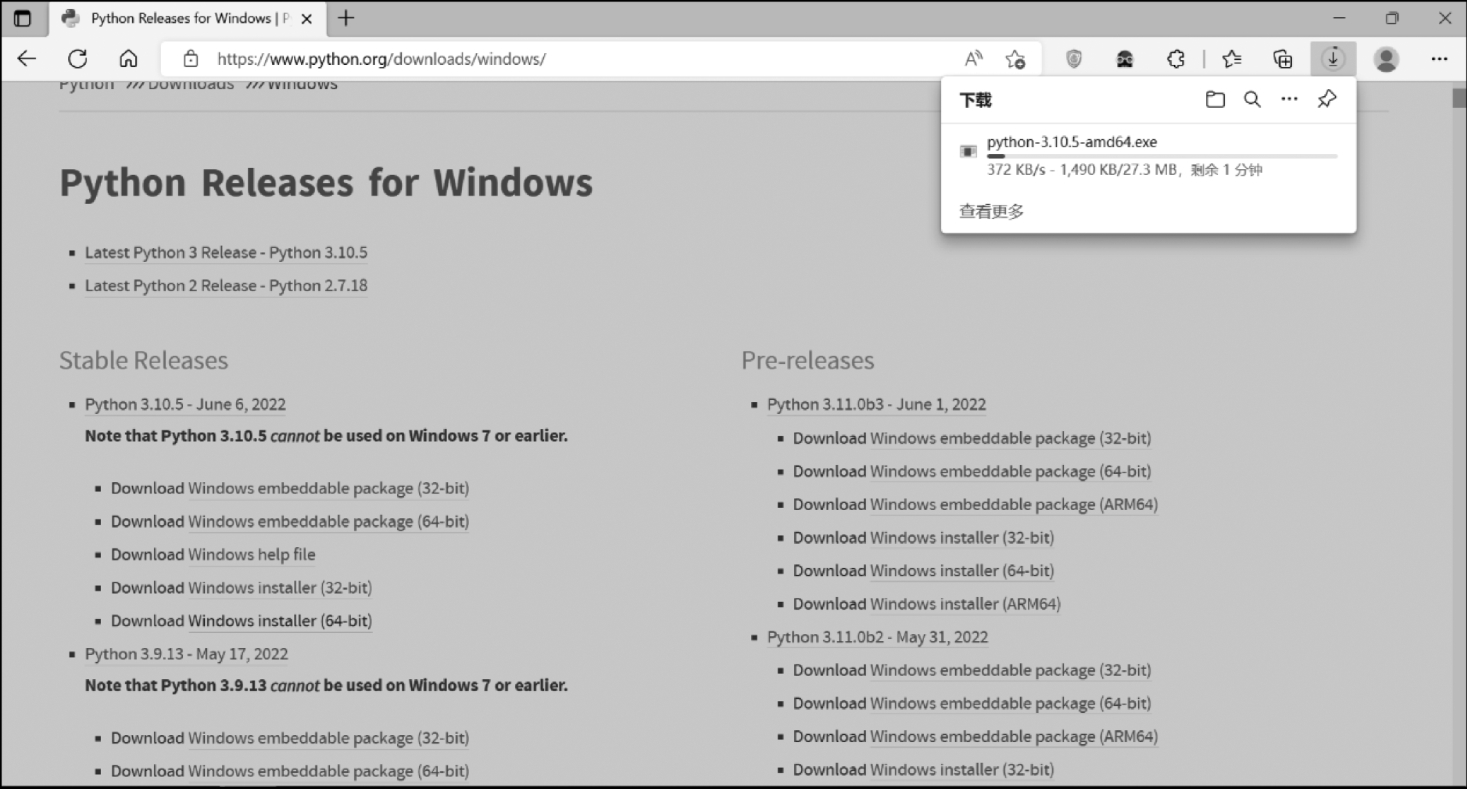Open Latest Python 2 Release - Python 2.7.18
Image resolution: width=1467 pixels, height=790 pixels.
click(x=226, y=286)
